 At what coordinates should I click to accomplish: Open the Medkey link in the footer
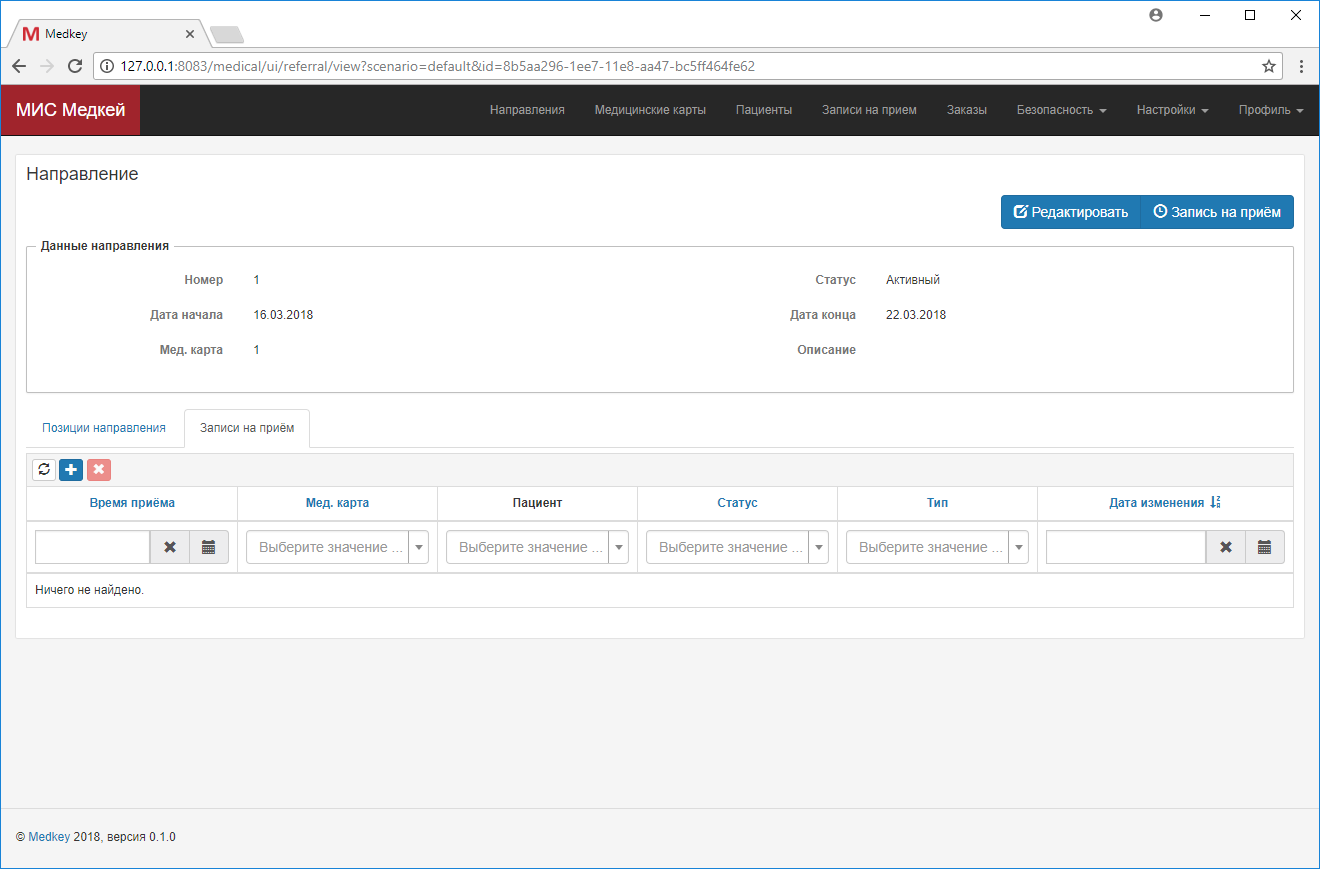point(49,836)
